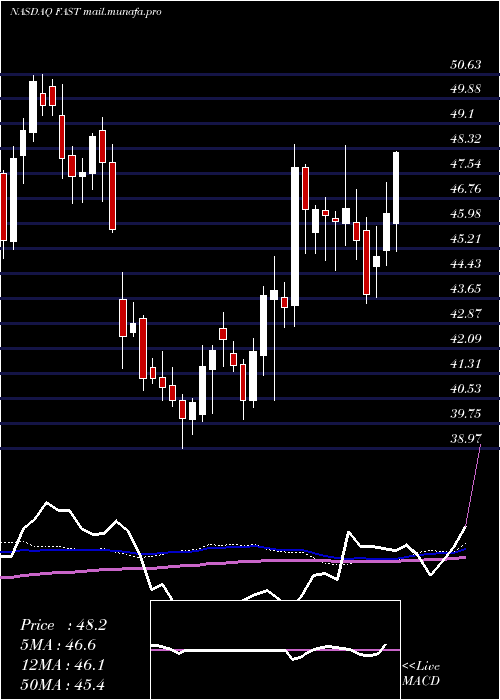Click the 46.76 price axis label
500x700 pixels.
[x=466, y=190]
